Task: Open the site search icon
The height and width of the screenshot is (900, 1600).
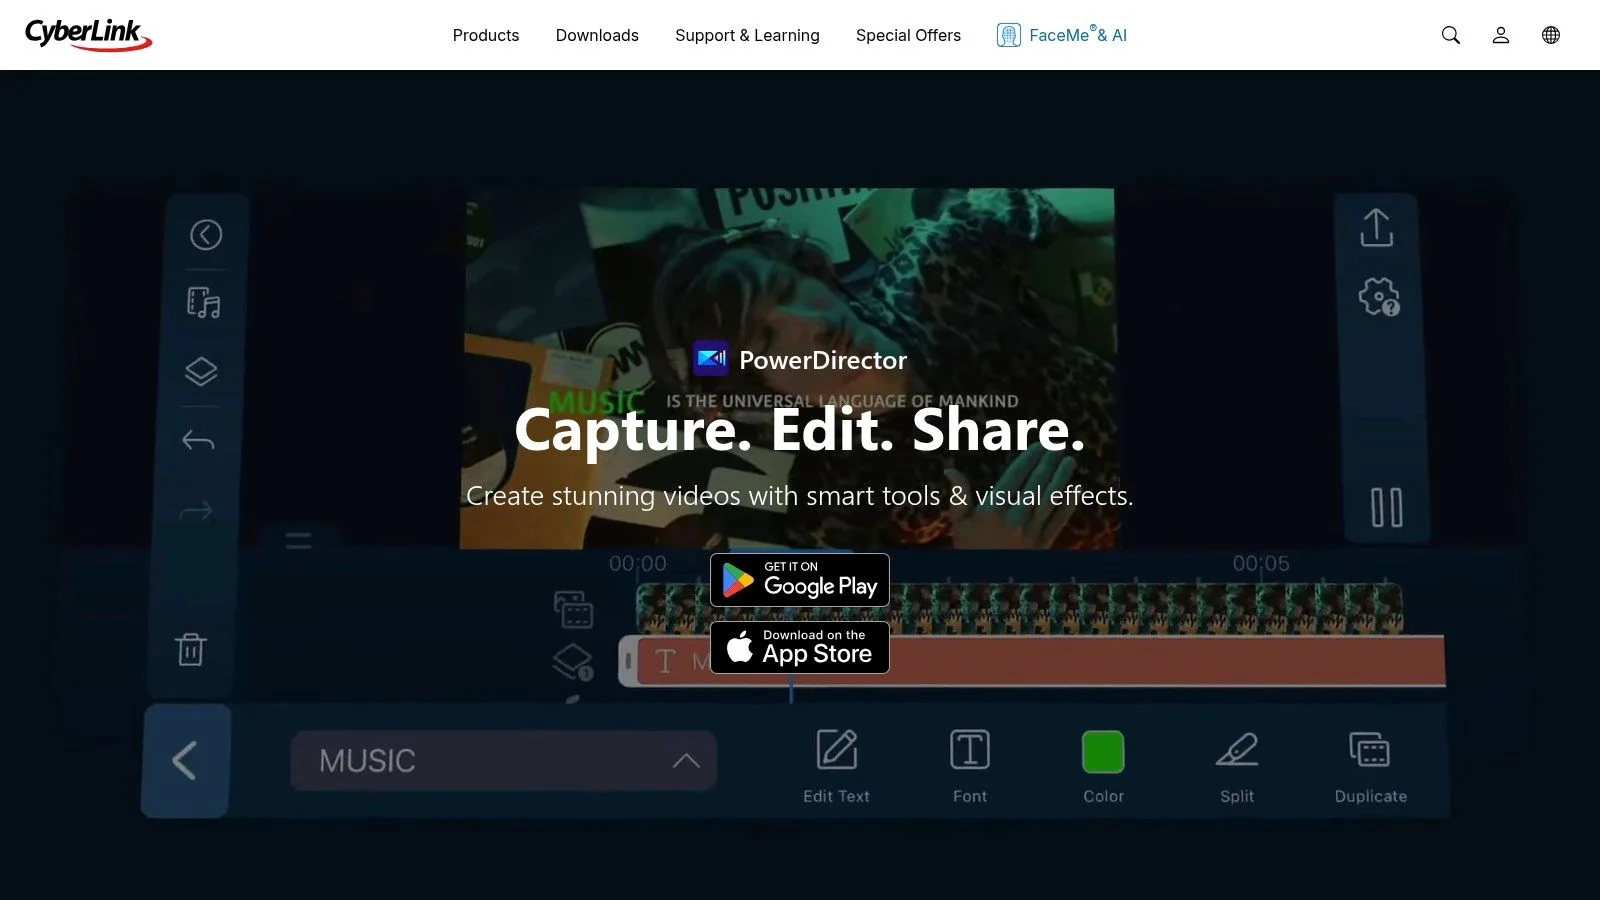Action: 1451,35
